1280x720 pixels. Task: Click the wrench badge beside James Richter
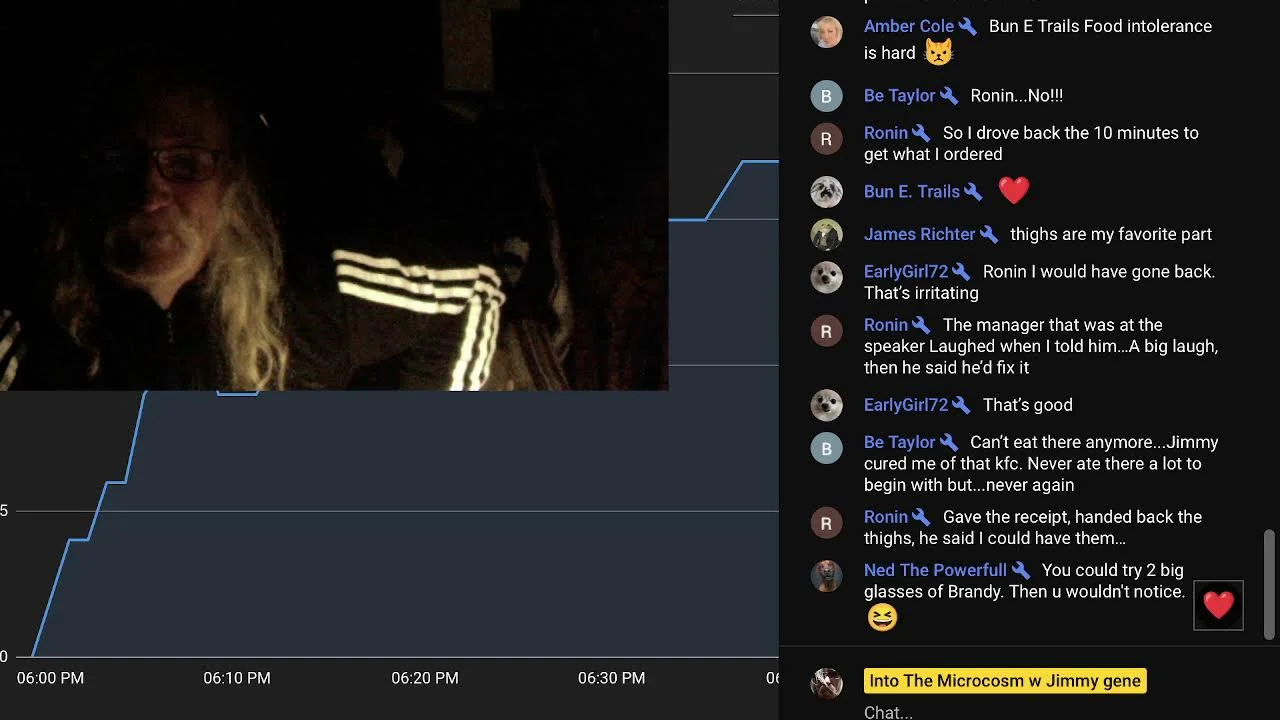pos(989,234)
